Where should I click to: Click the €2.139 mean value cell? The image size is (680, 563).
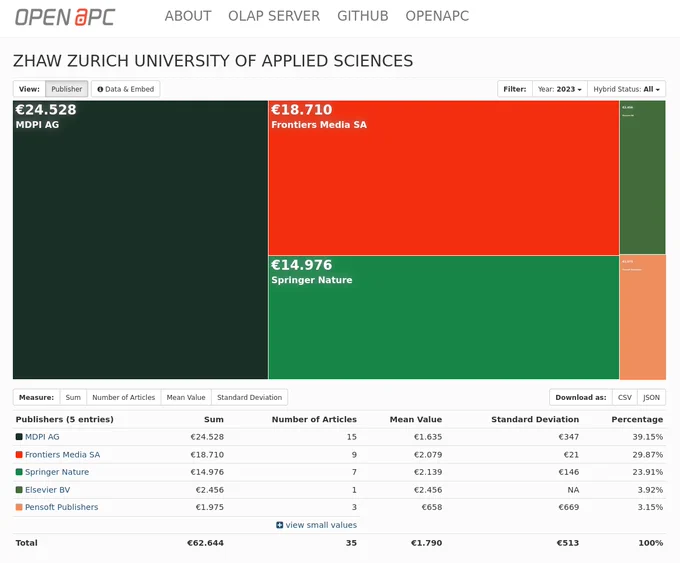click(428, 472)
